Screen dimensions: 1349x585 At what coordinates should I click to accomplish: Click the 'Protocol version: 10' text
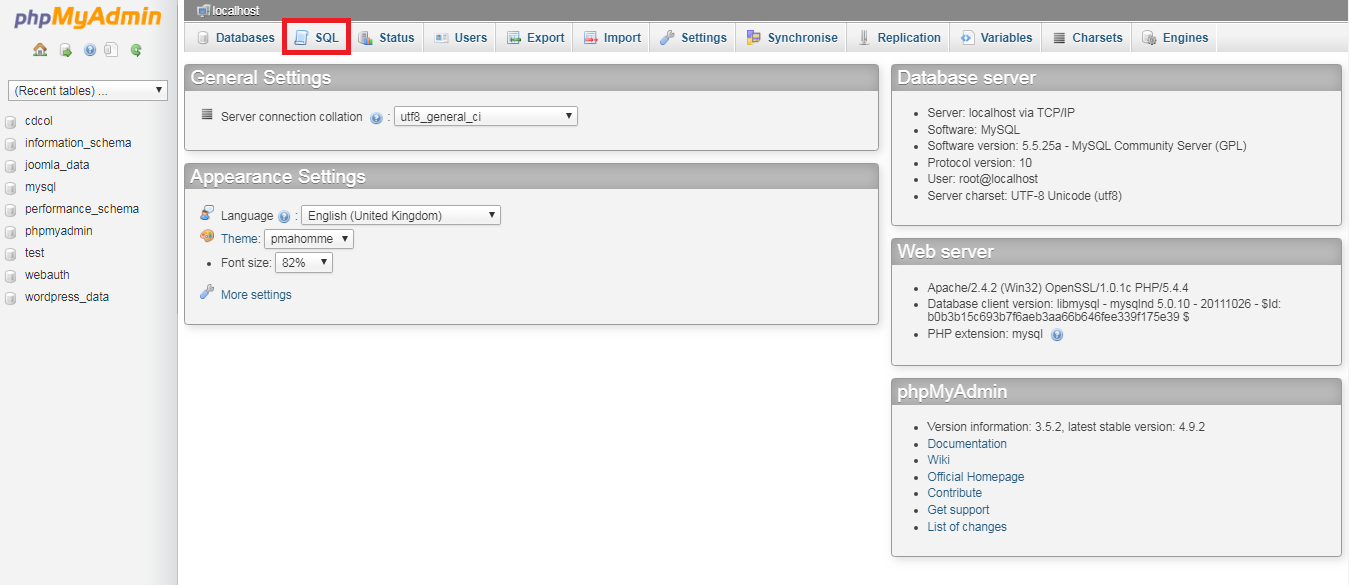tap(979, 163)
